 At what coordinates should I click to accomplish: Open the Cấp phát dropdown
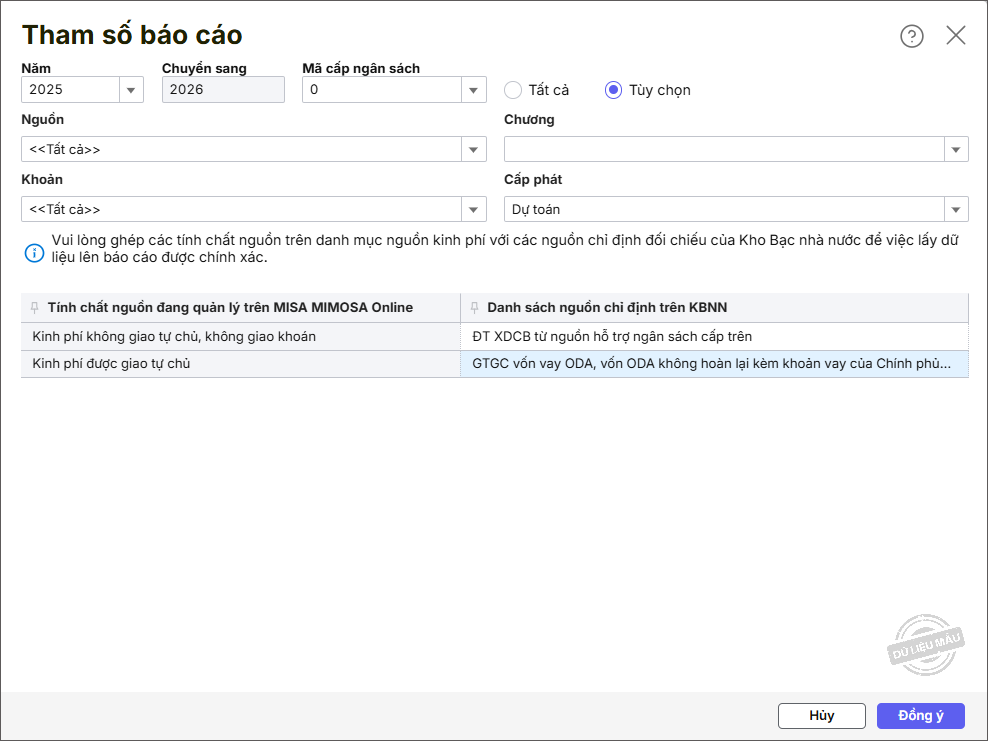click(956, 210)
